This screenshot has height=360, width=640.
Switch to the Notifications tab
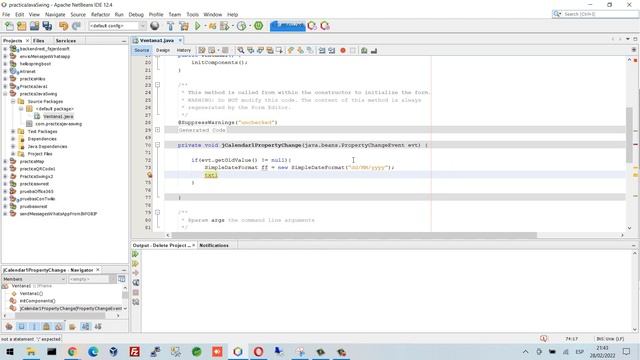pyautogui.click(x=214, y=245)
